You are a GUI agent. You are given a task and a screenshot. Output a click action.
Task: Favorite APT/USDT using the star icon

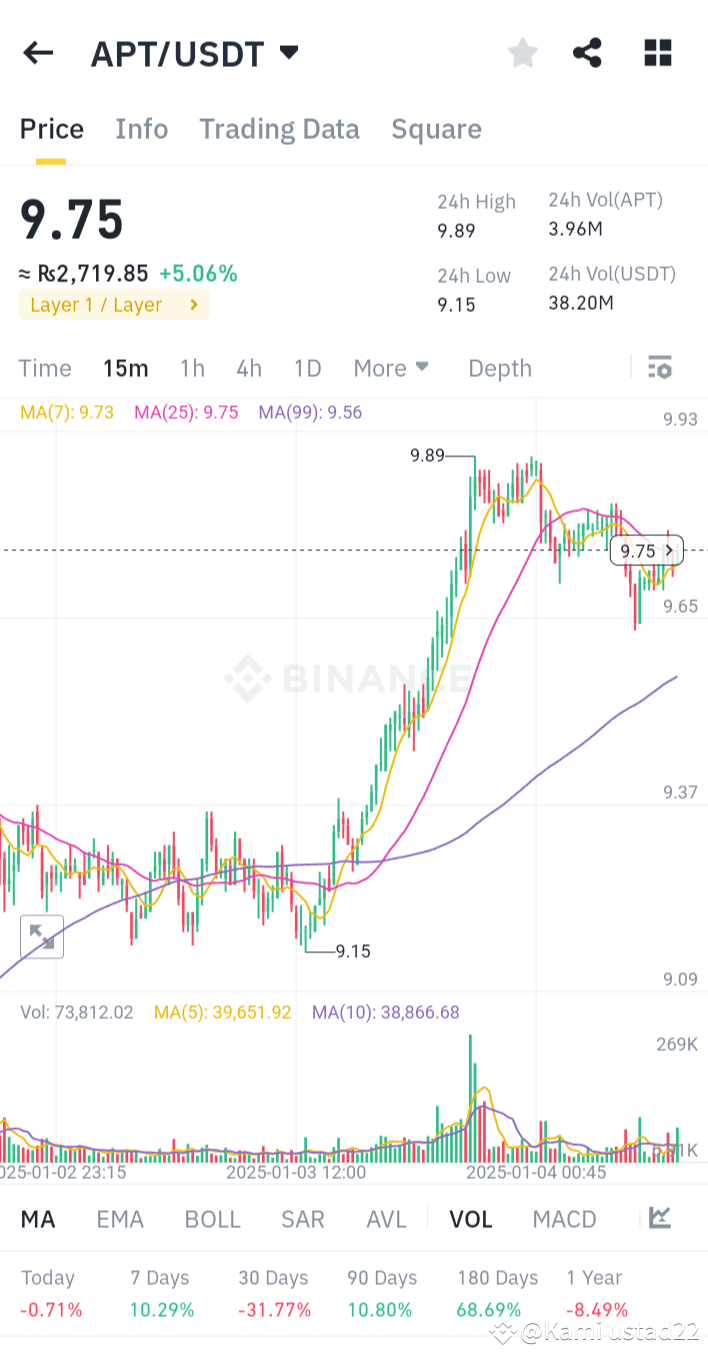pos(522,53)
